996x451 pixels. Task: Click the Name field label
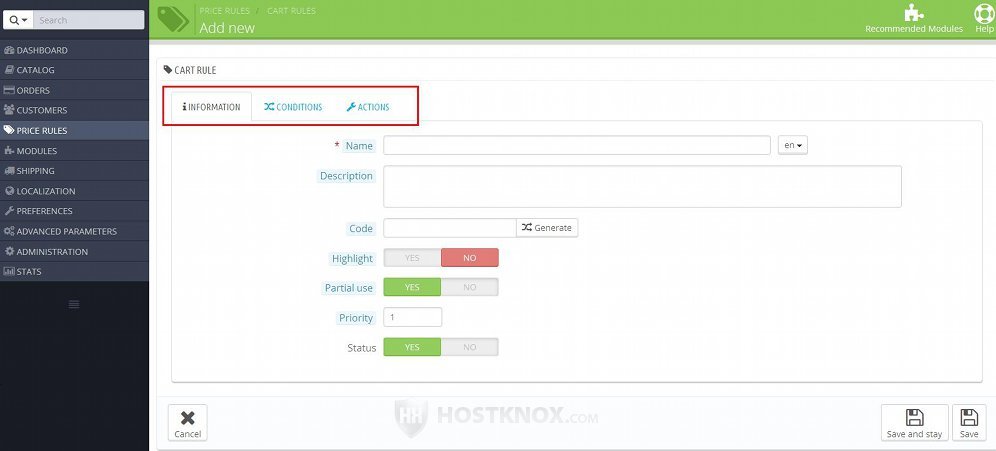pos(359,145)
